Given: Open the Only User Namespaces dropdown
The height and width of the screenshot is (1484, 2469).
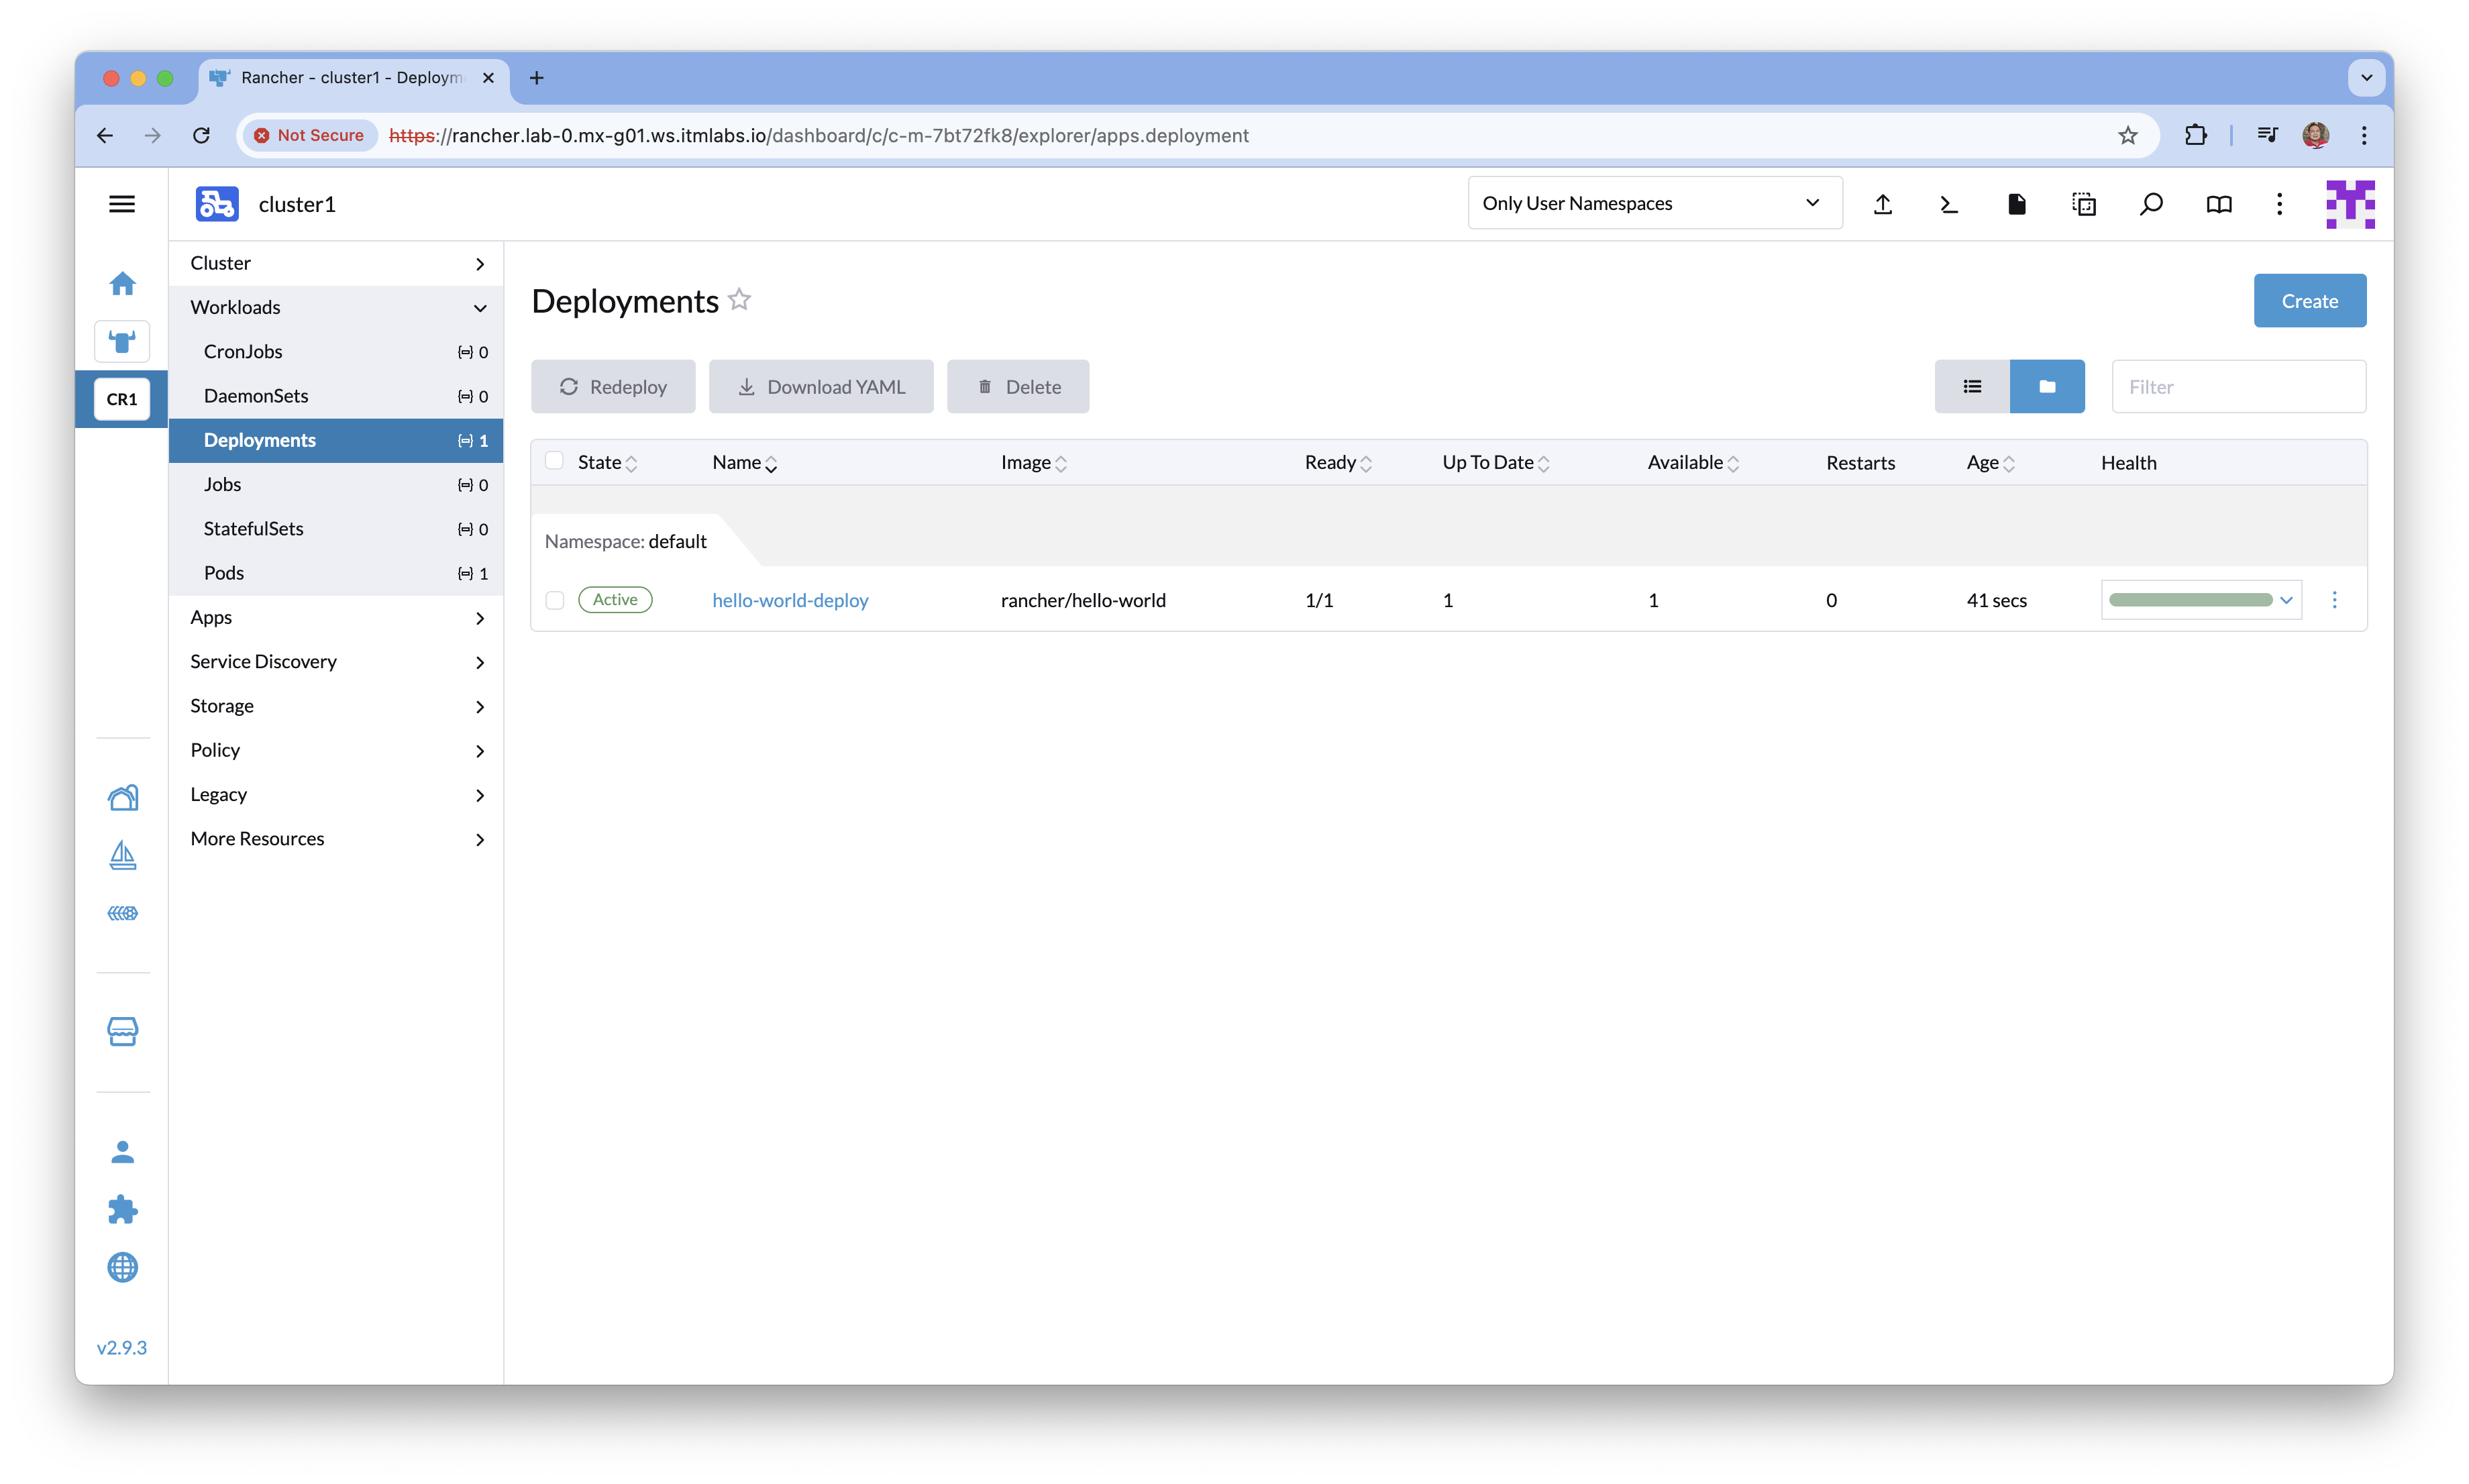Looking at the screenshot, I should click(1654, 203).
